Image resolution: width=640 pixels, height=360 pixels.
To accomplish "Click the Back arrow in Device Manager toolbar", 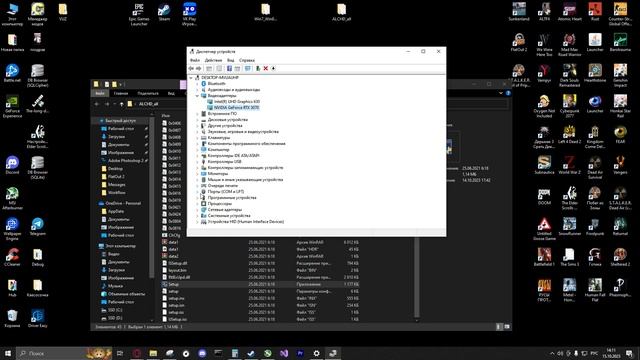I will (x=191, y=69).
